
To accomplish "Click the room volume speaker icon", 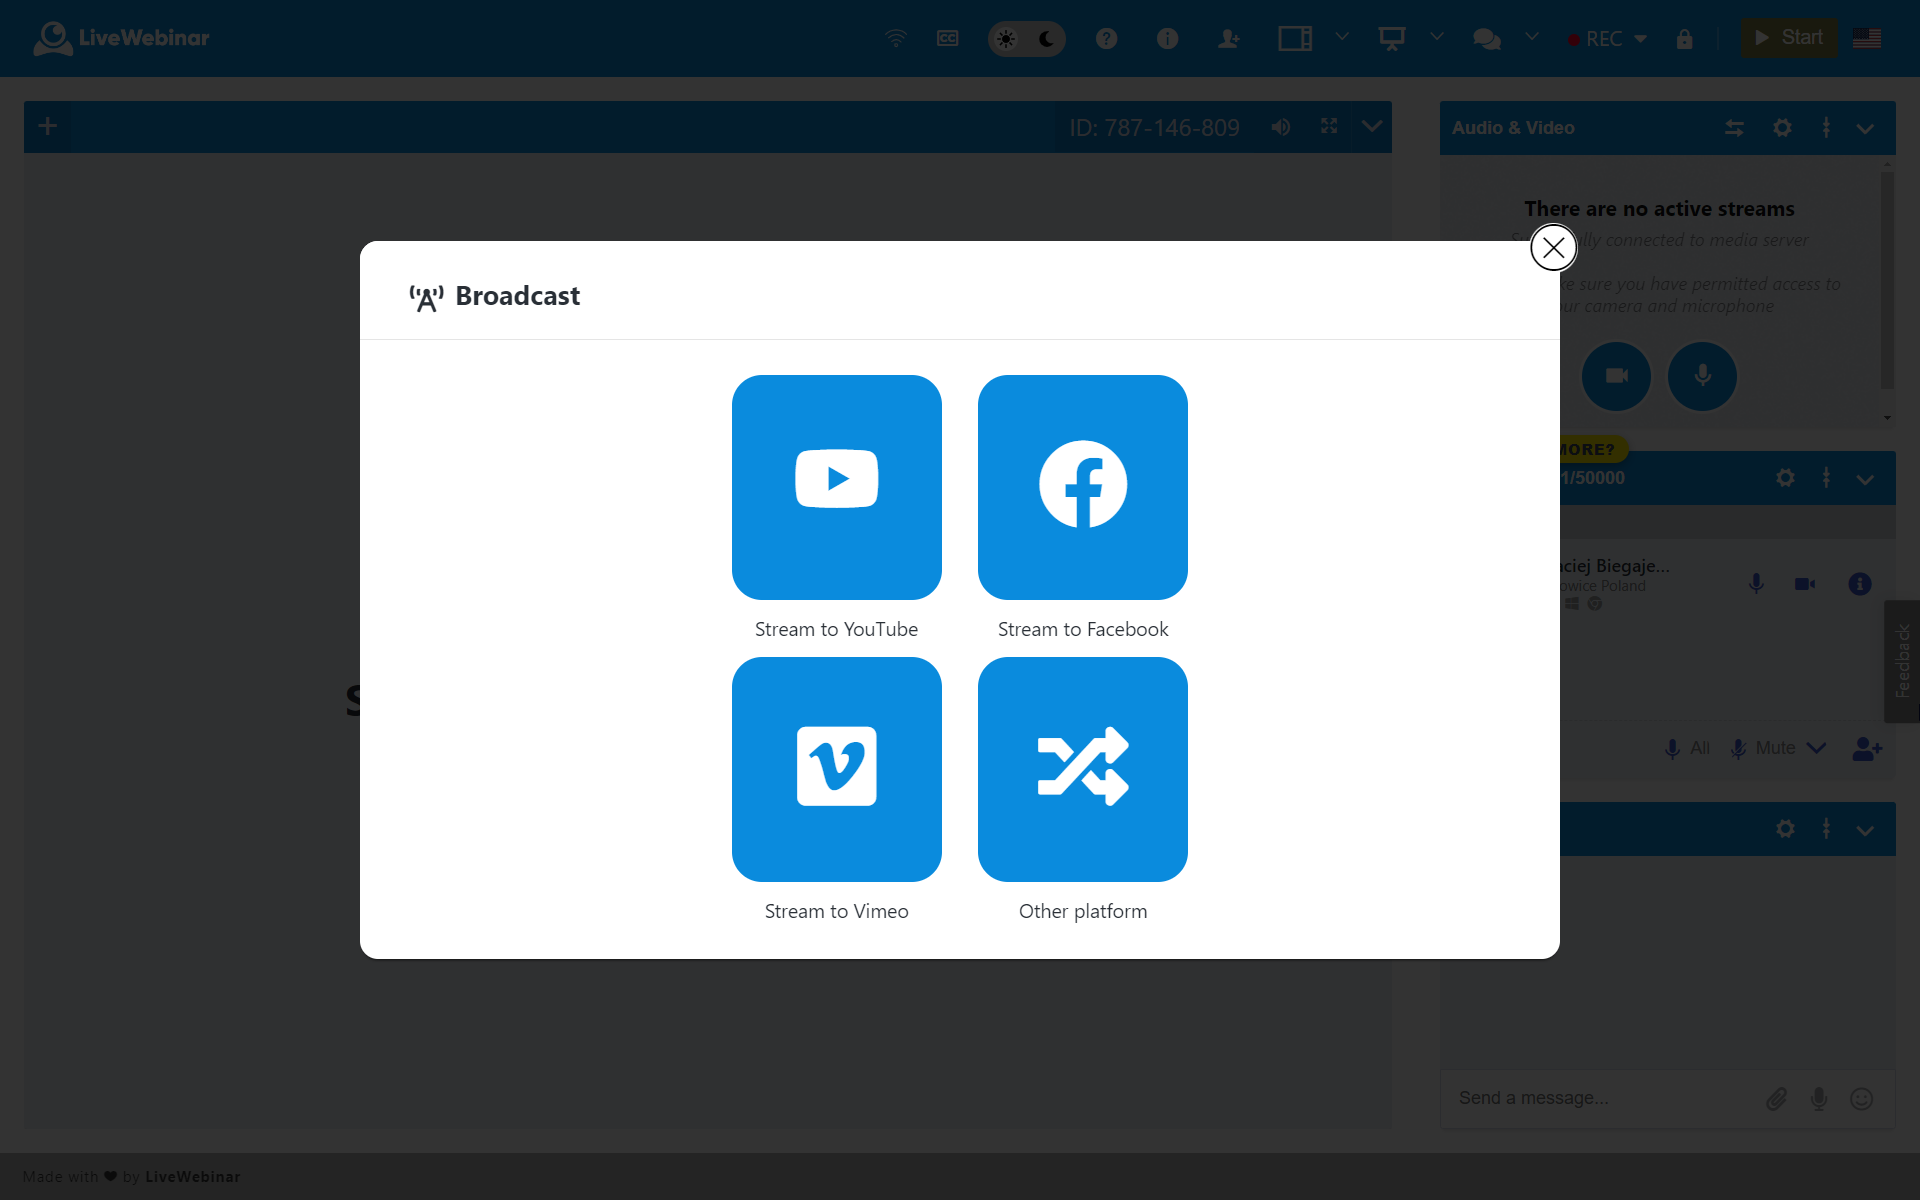I will point(1281,127).
